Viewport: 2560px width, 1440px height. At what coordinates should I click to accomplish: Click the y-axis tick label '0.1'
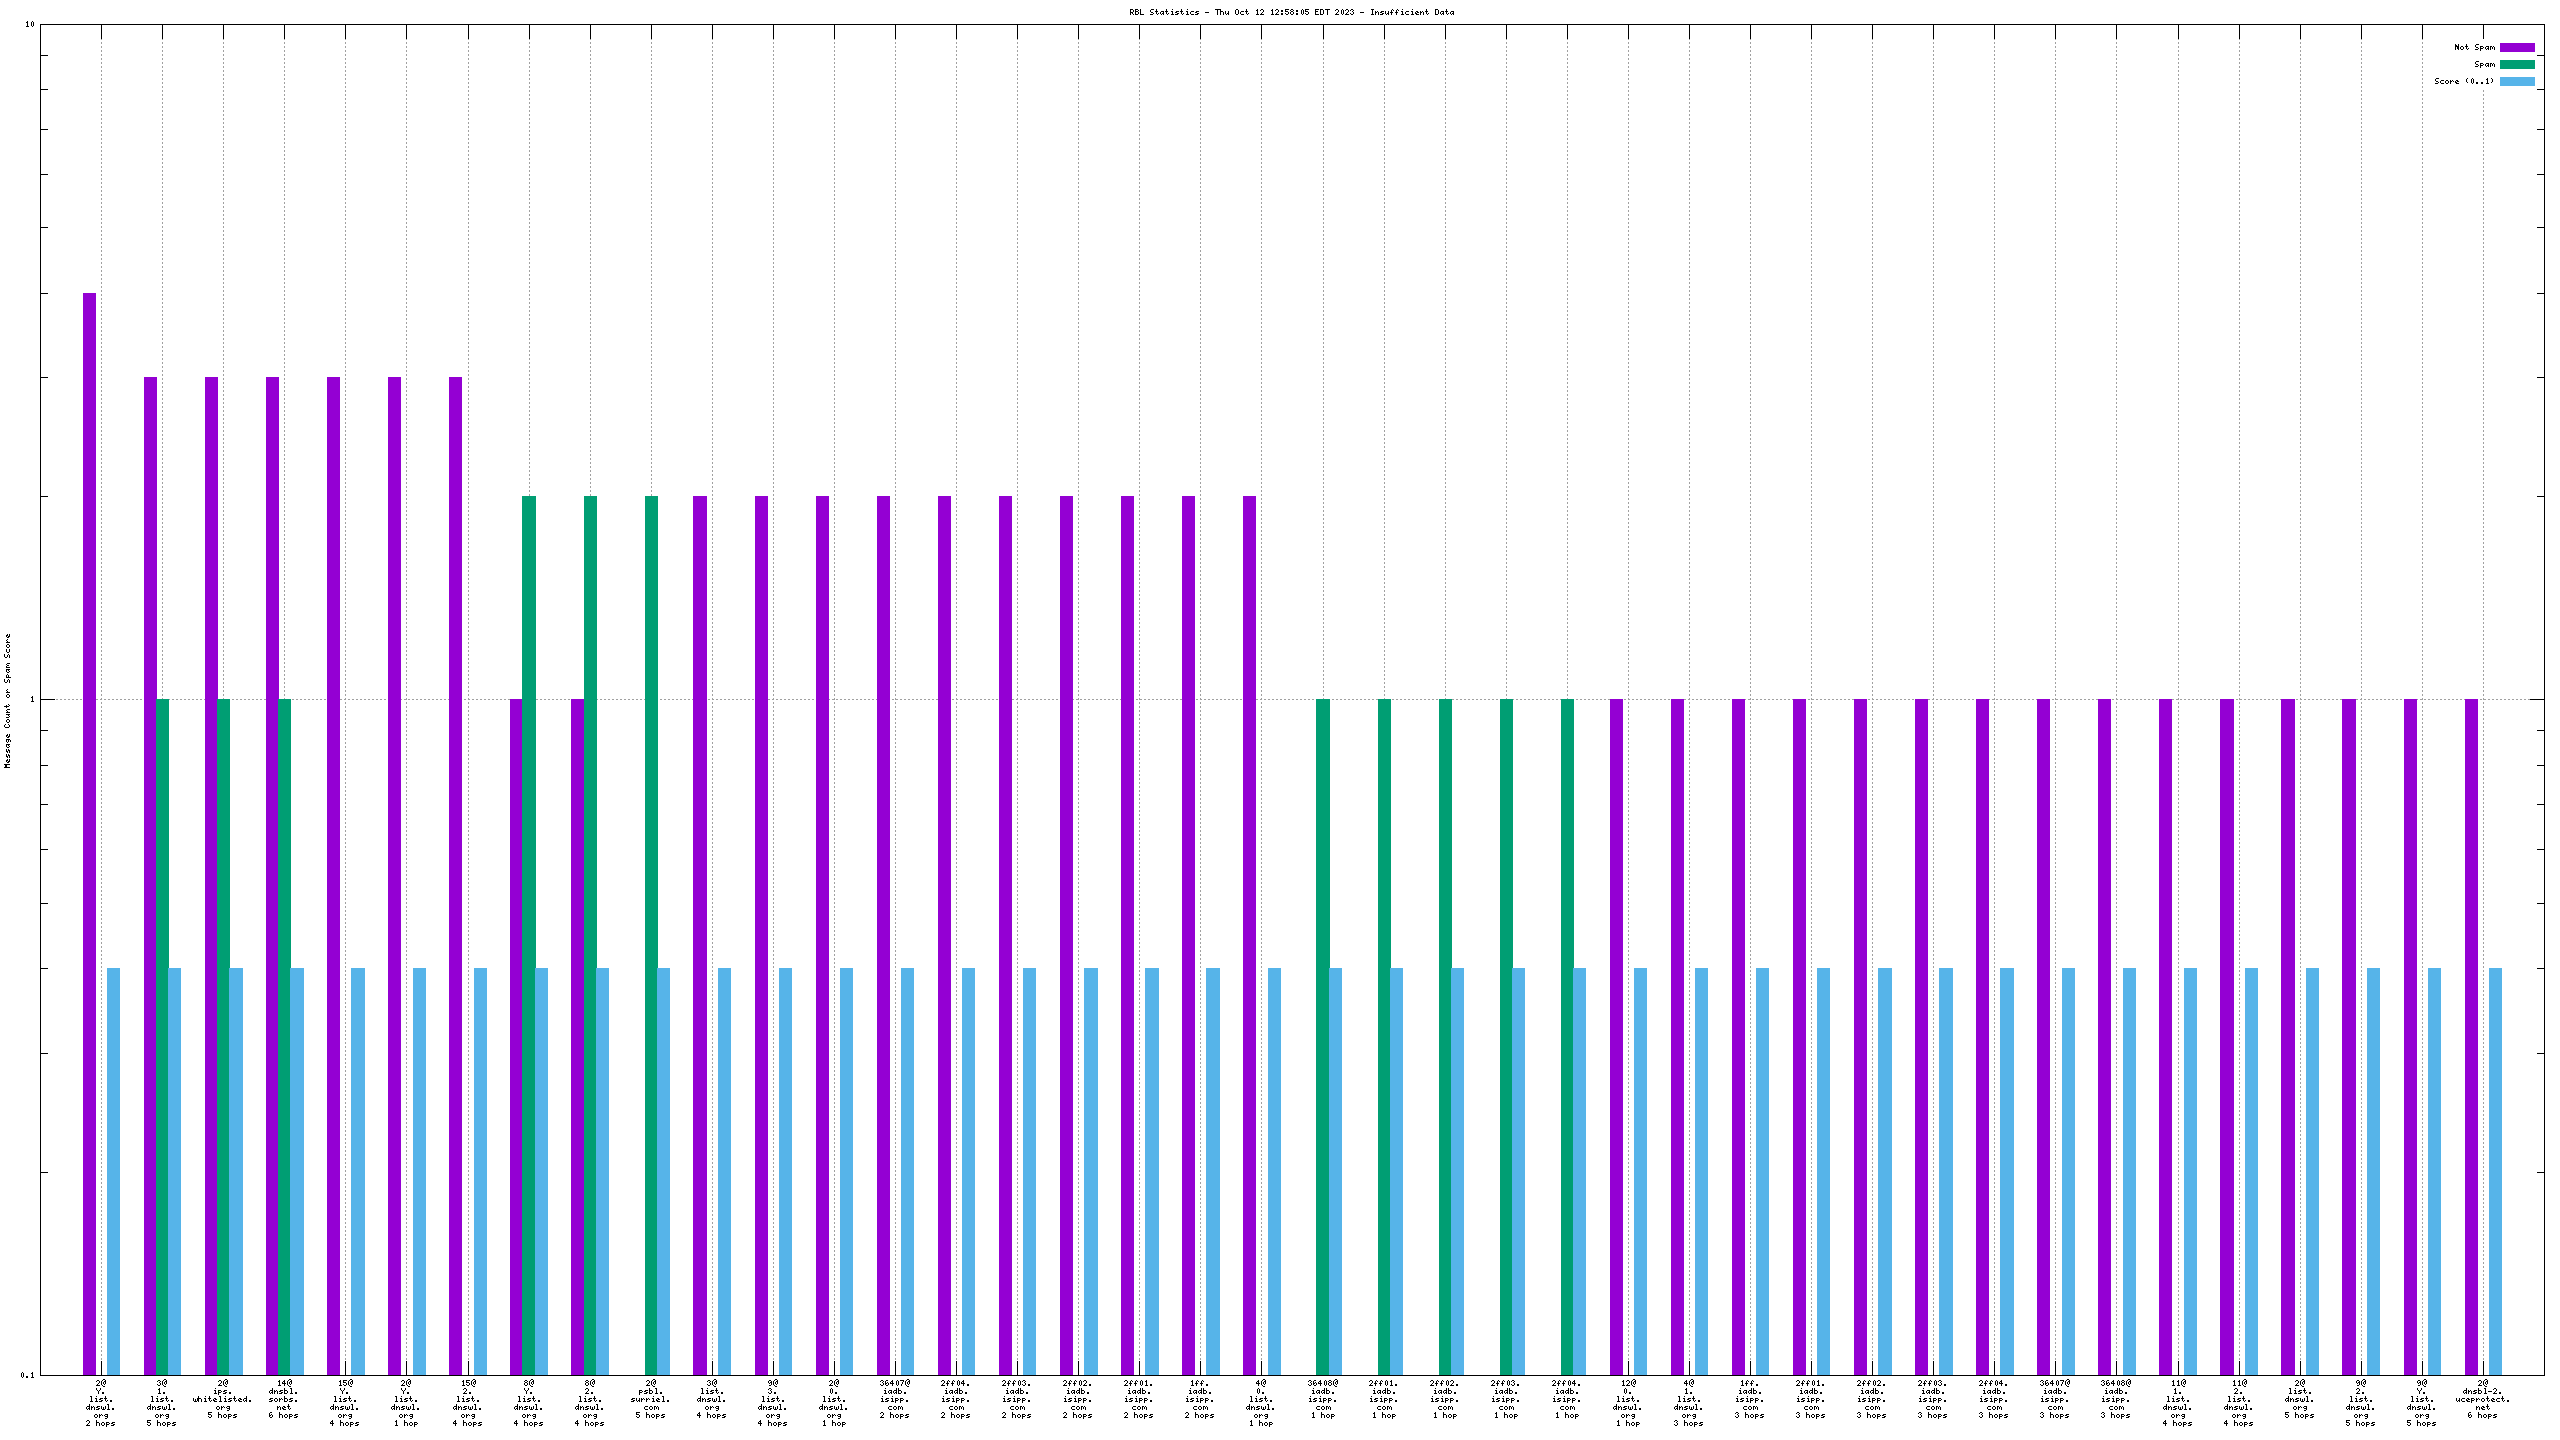coord(27,1375)
